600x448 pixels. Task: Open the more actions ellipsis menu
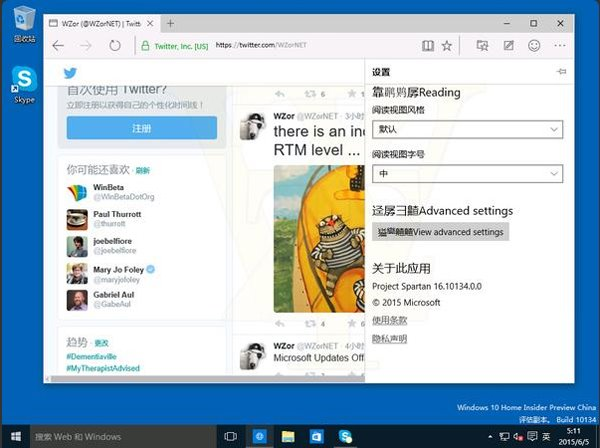560,45
